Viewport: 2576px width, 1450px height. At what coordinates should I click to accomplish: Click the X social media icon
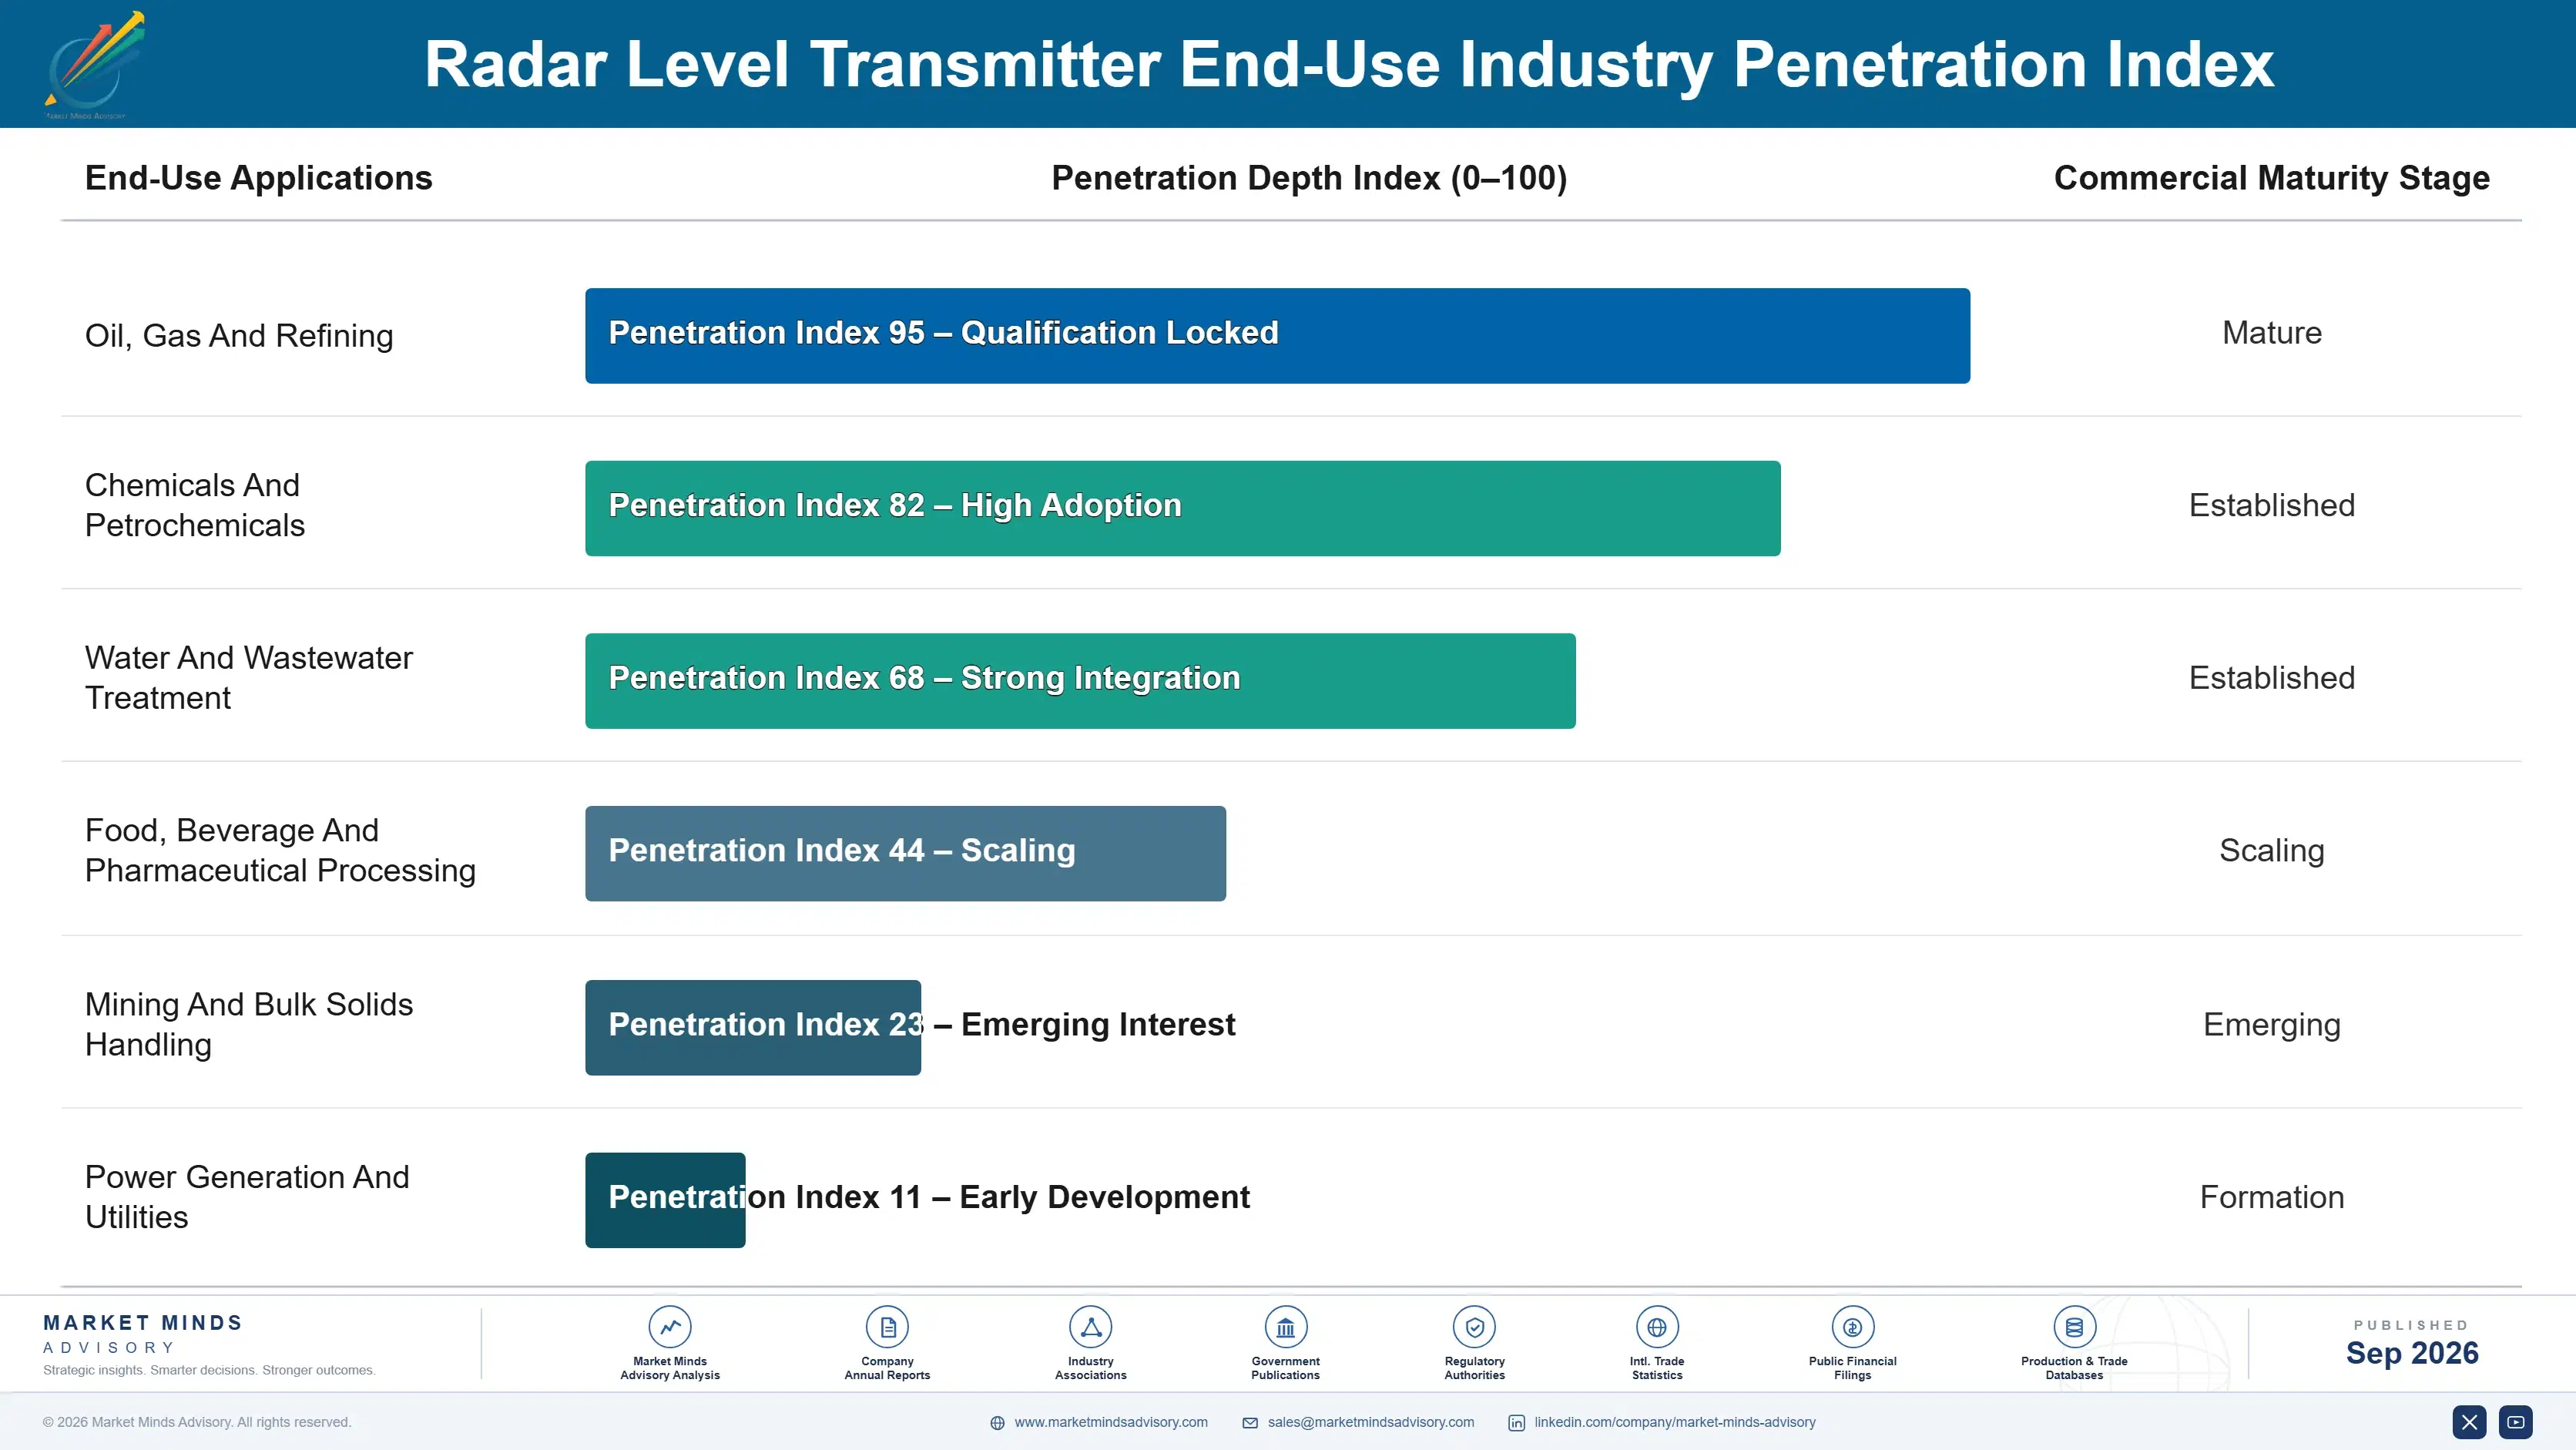(2469, 1422)
